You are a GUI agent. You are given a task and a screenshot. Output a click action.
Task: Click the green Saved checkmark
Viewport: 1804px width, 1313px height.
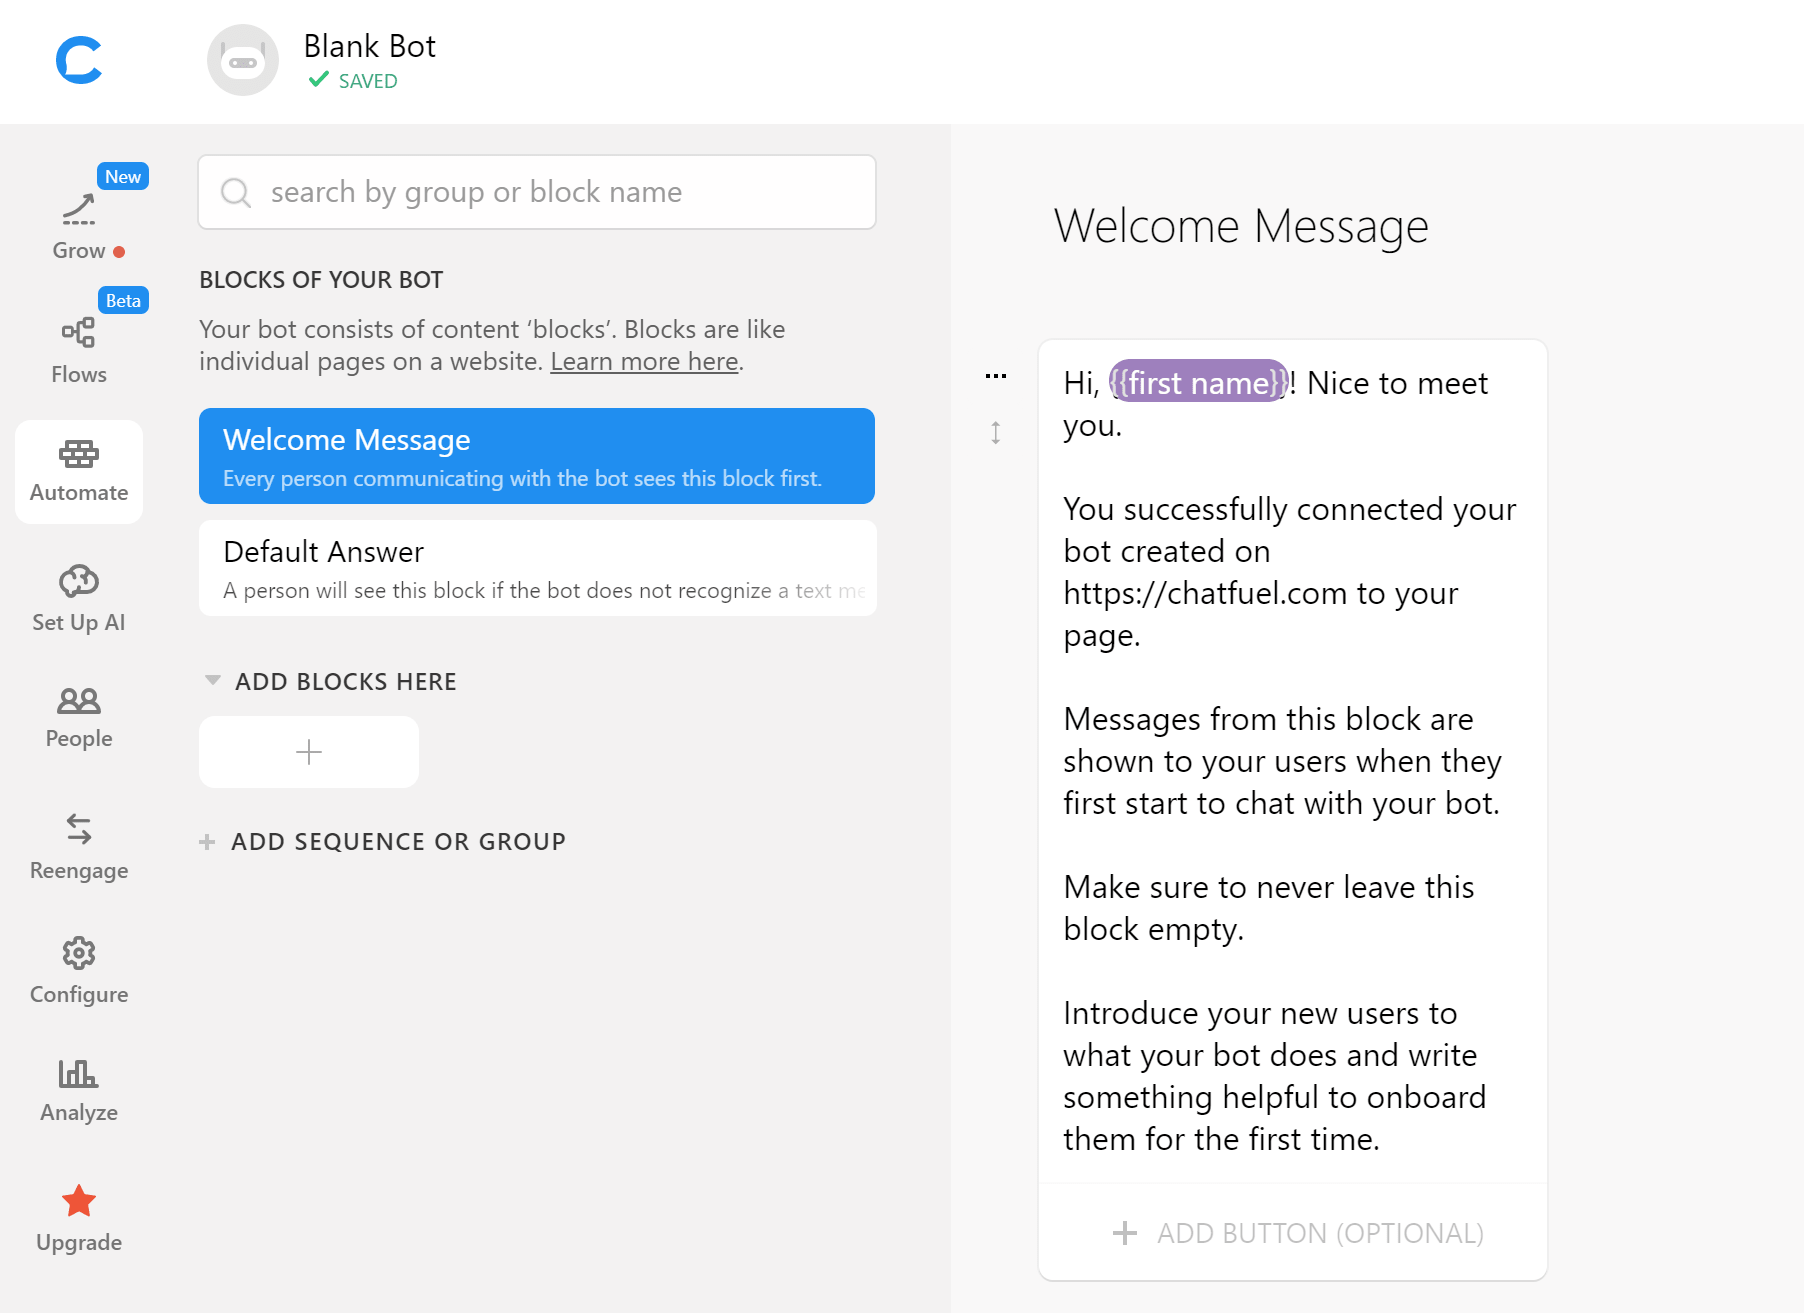pos(319,80)
